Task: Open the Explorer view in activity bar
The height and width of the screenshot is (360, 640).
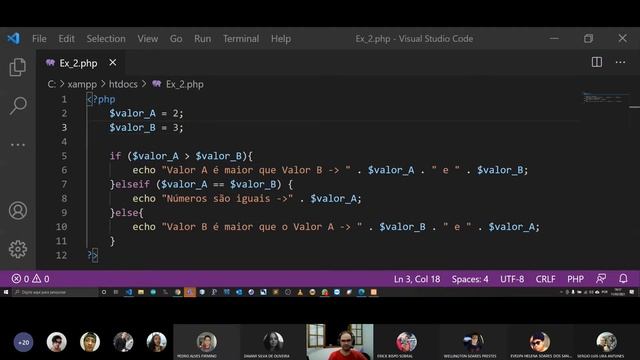Action: pos(18,67)
